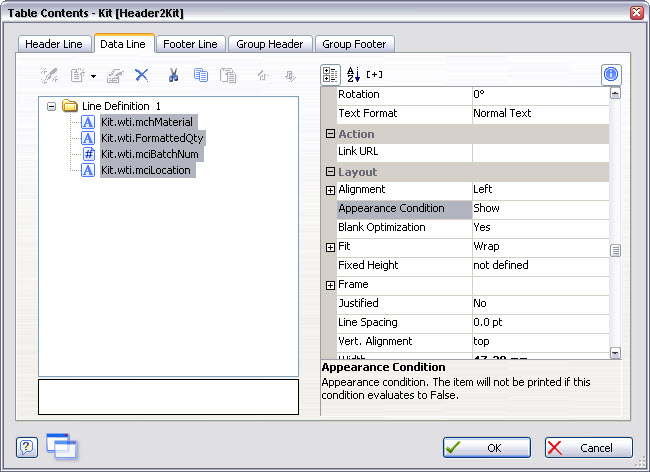Click property grid scrollbar up arrow
650x472 pixels.
coord(615,93)
